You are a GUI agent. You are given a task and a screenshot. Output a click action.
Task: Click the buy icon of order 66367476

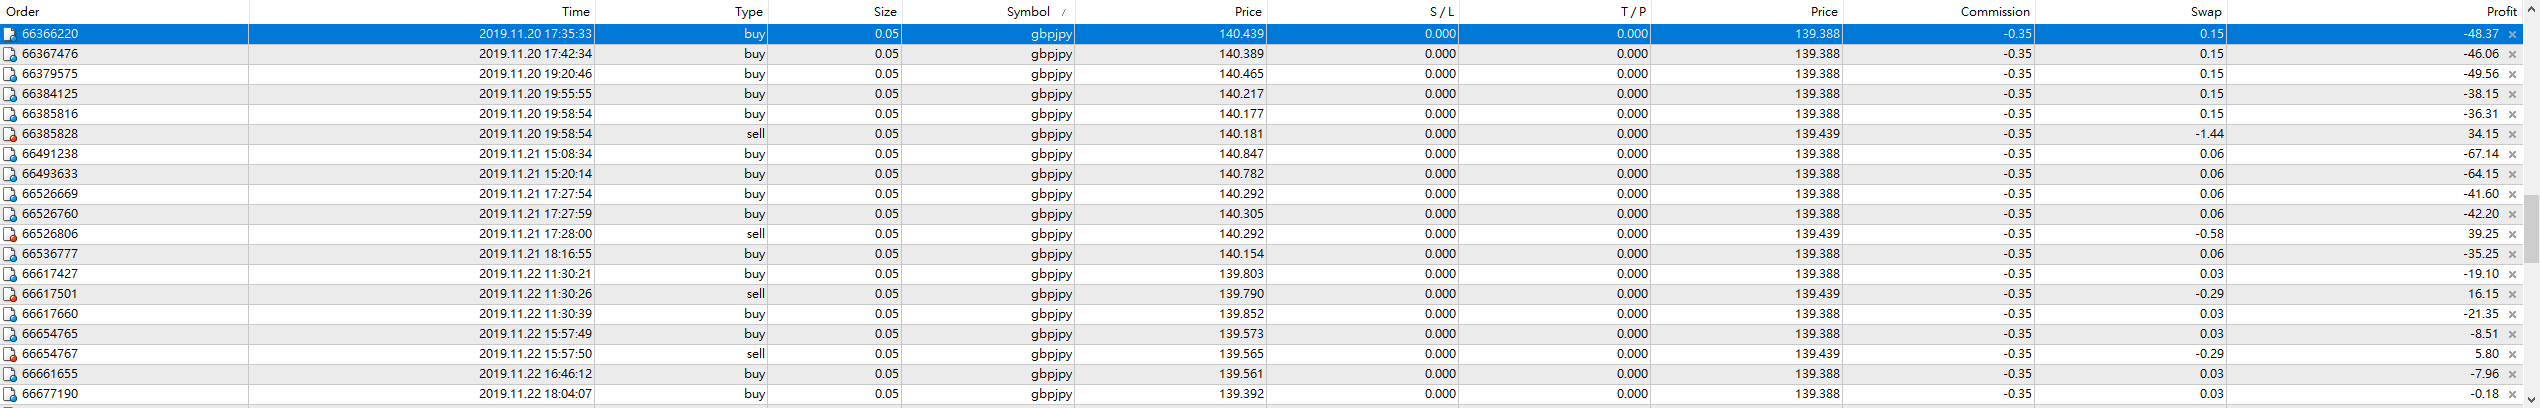(x=10, y=54)
